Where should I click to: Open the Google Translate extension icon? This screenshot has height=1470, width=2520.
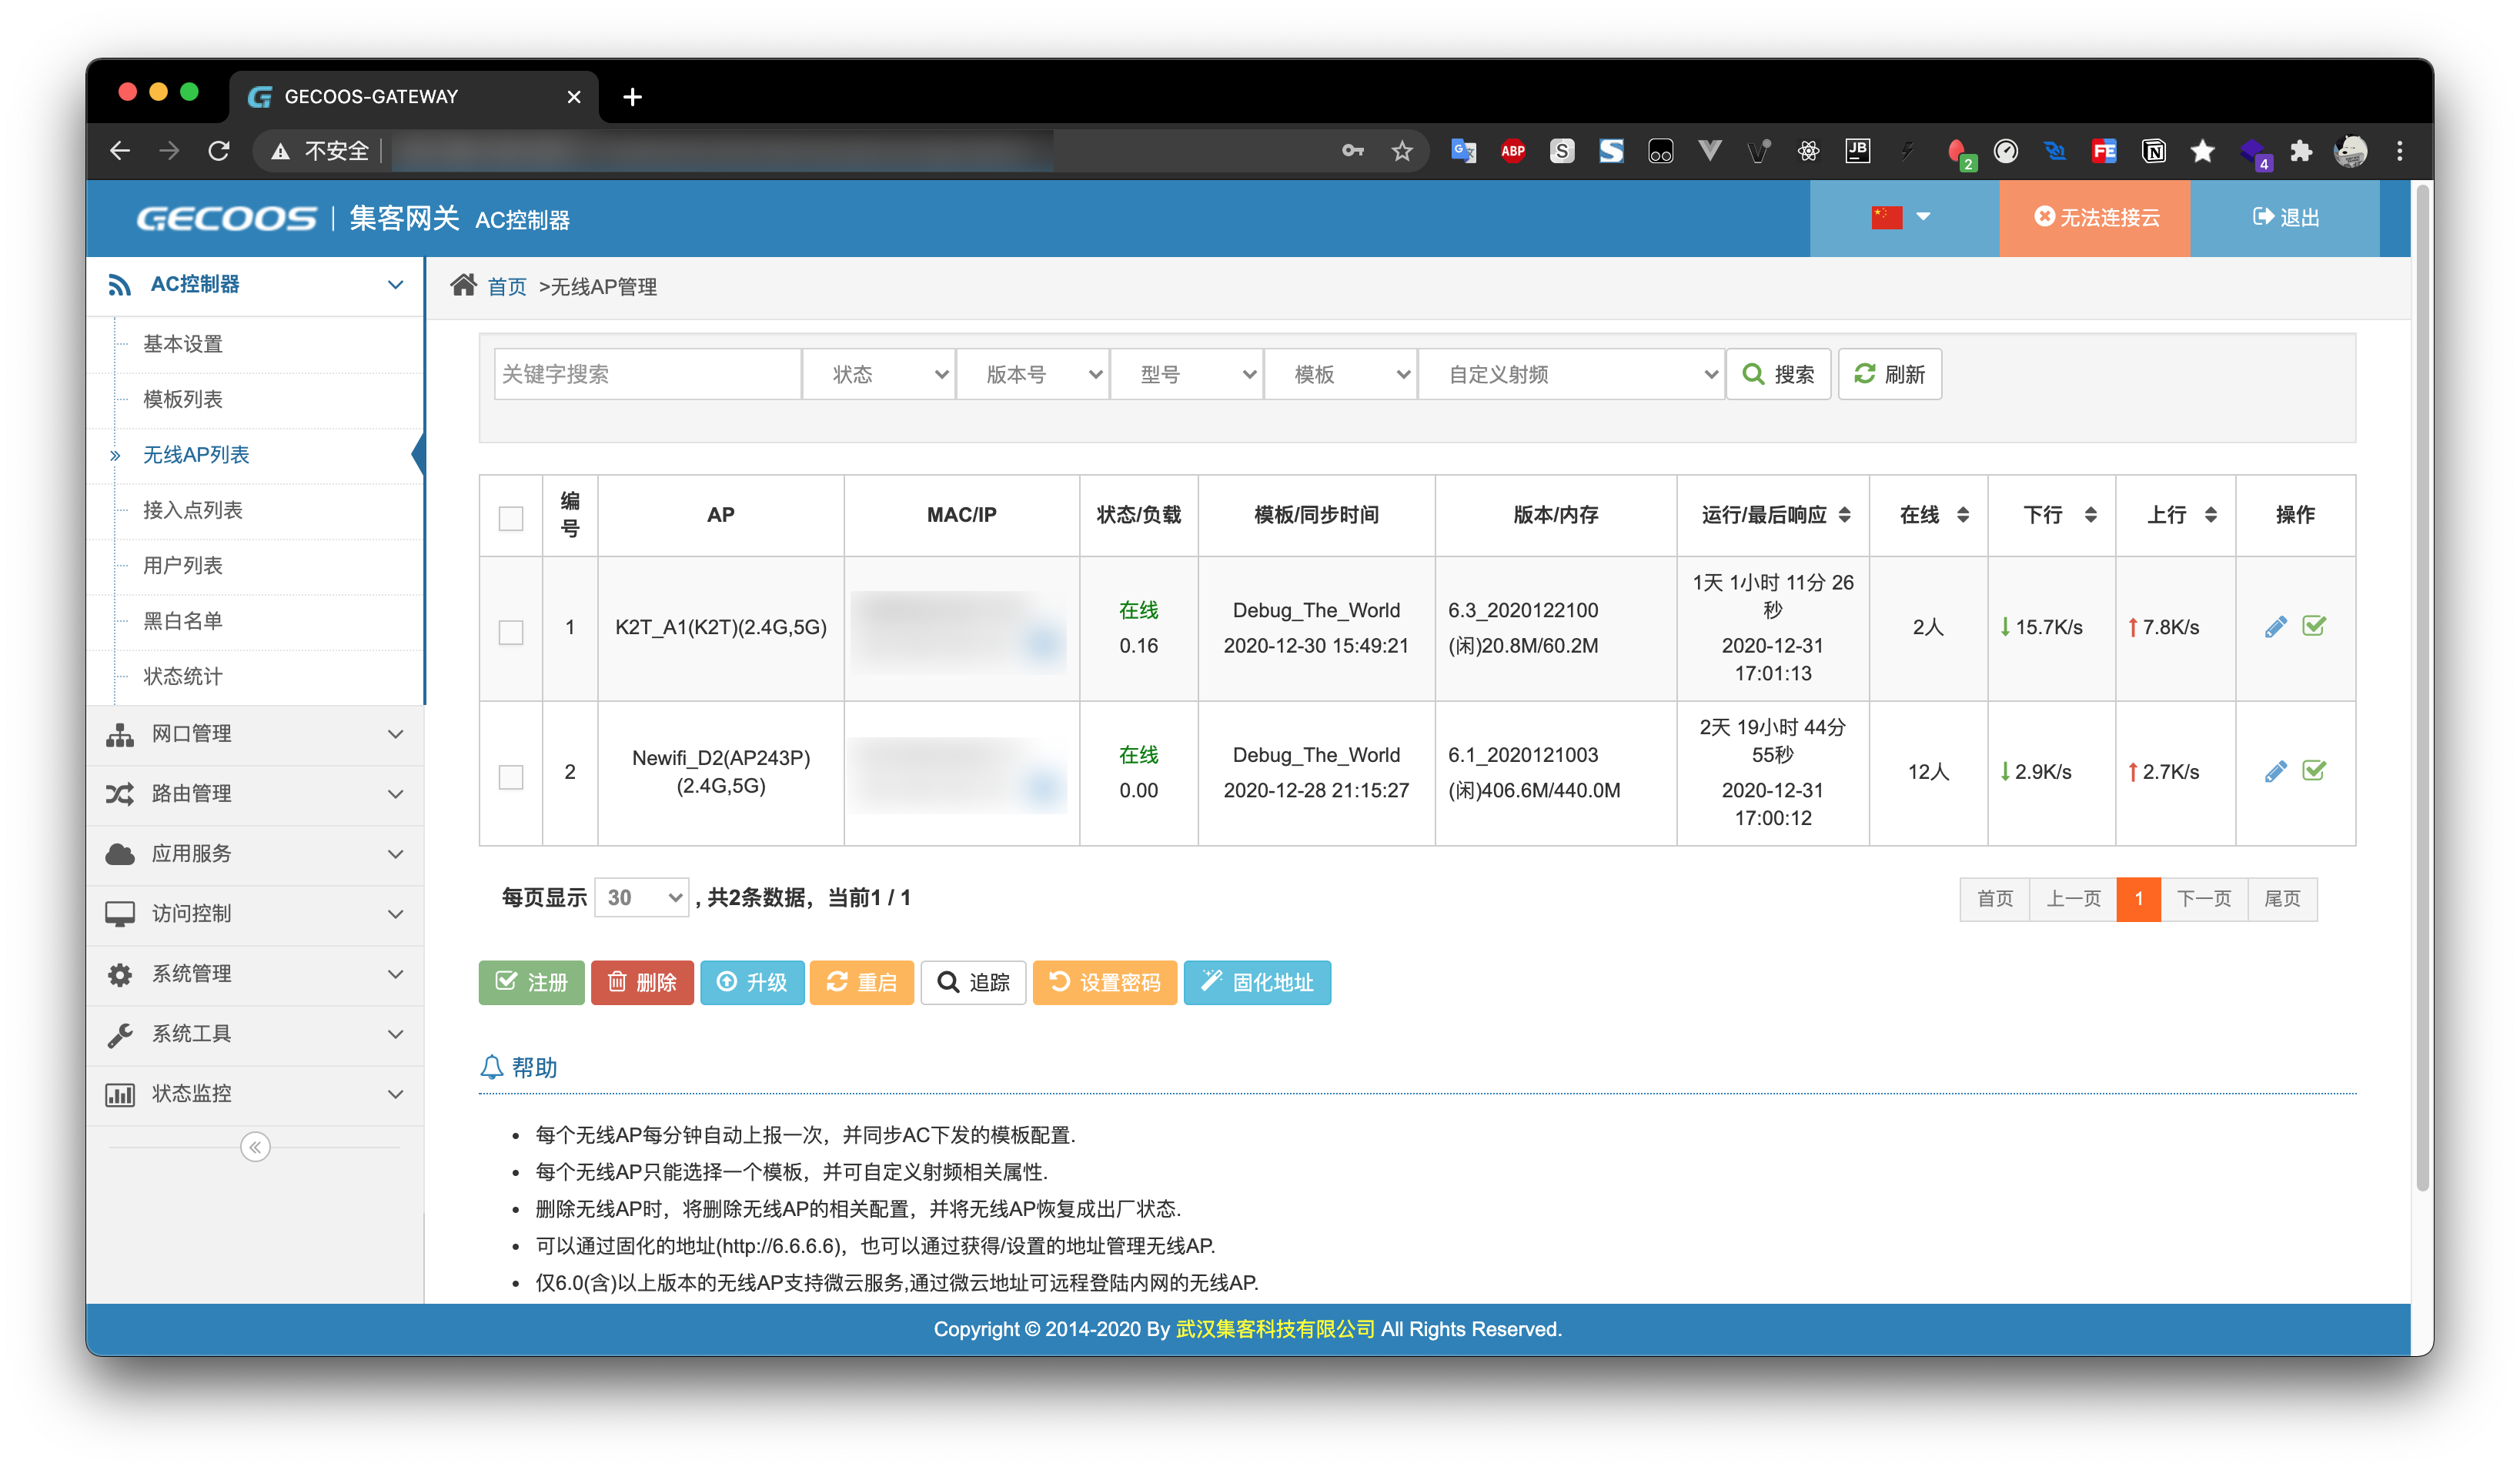1464,151
